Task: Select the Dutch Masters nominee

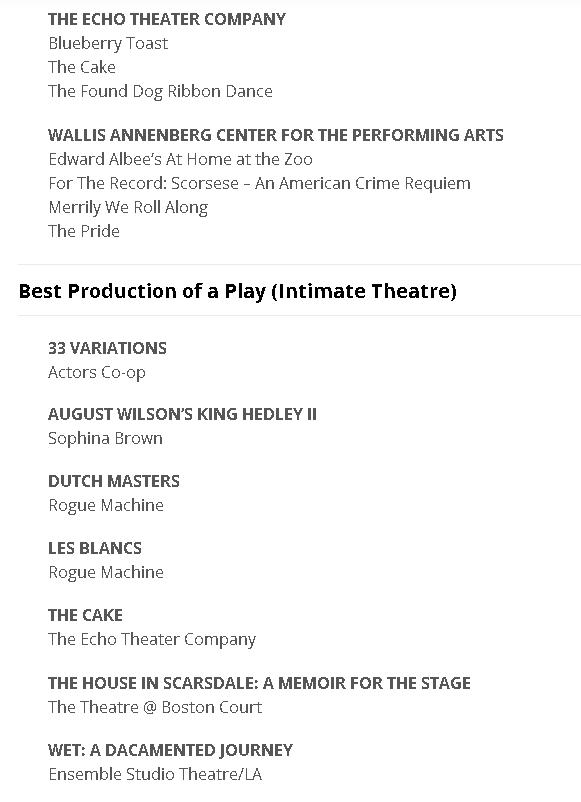Action: (114, 481)
